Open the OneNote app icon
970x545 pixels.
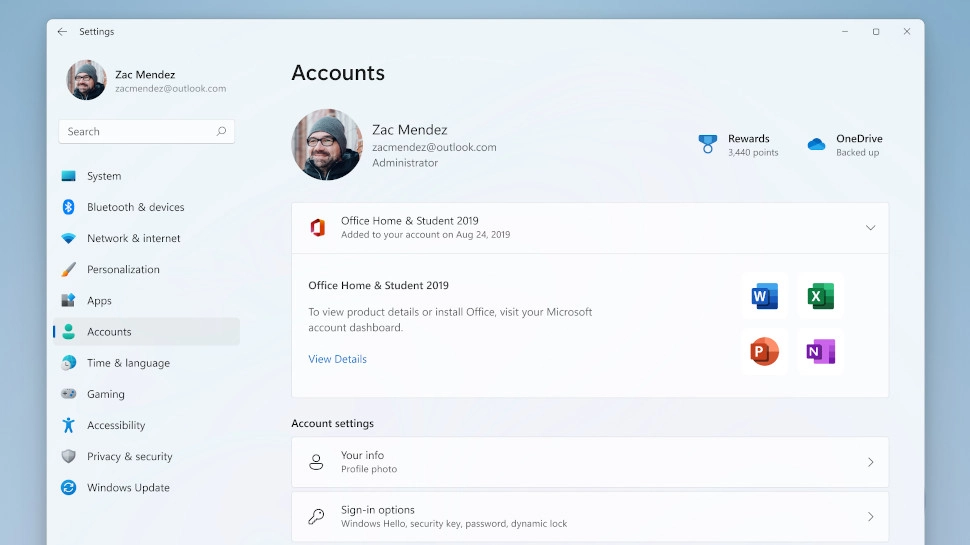coord(820,351)
